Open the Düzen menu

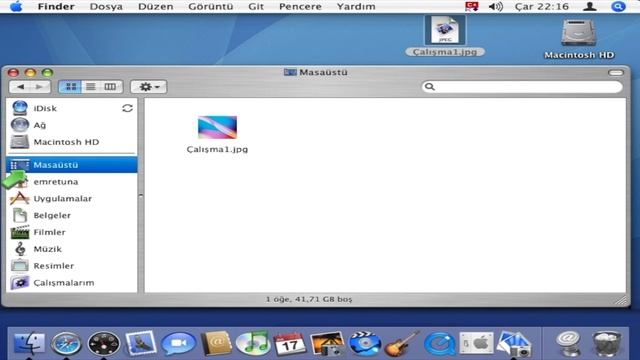(156, 7)
